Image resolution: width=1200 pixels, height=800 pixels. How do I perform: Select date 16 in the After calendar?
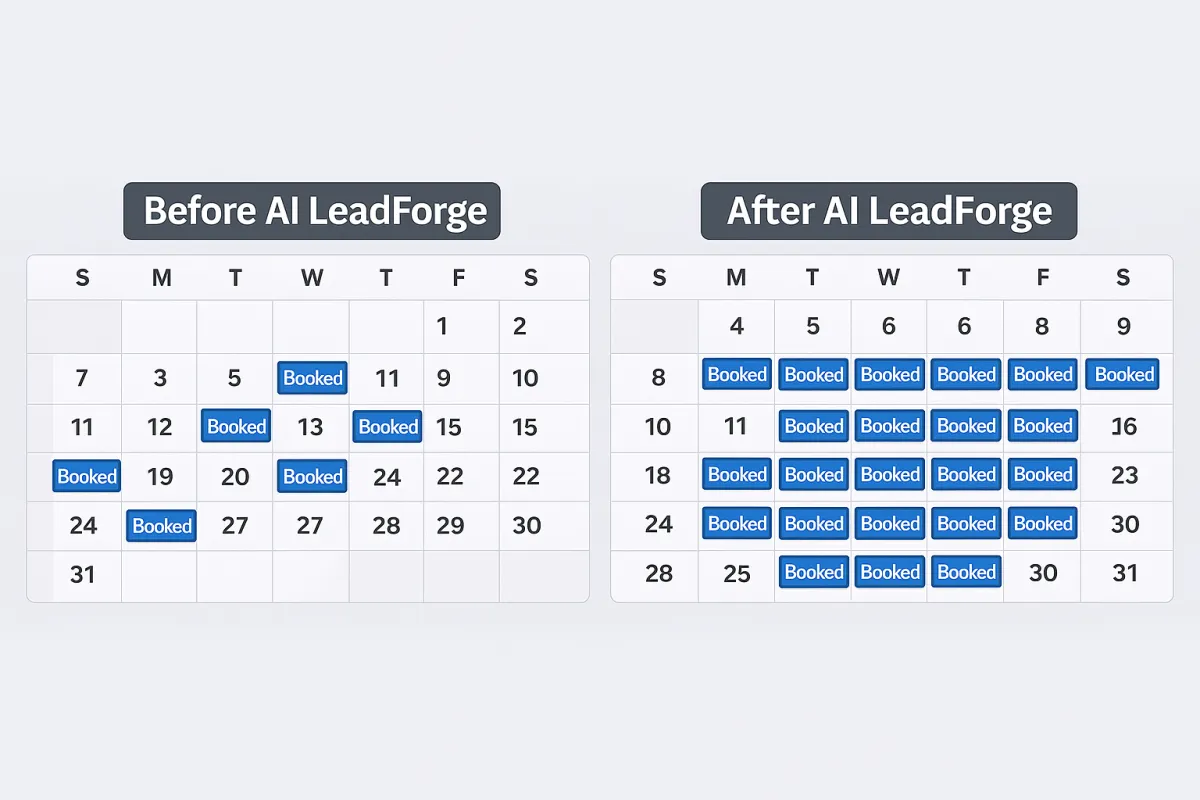pos(1125,427)
